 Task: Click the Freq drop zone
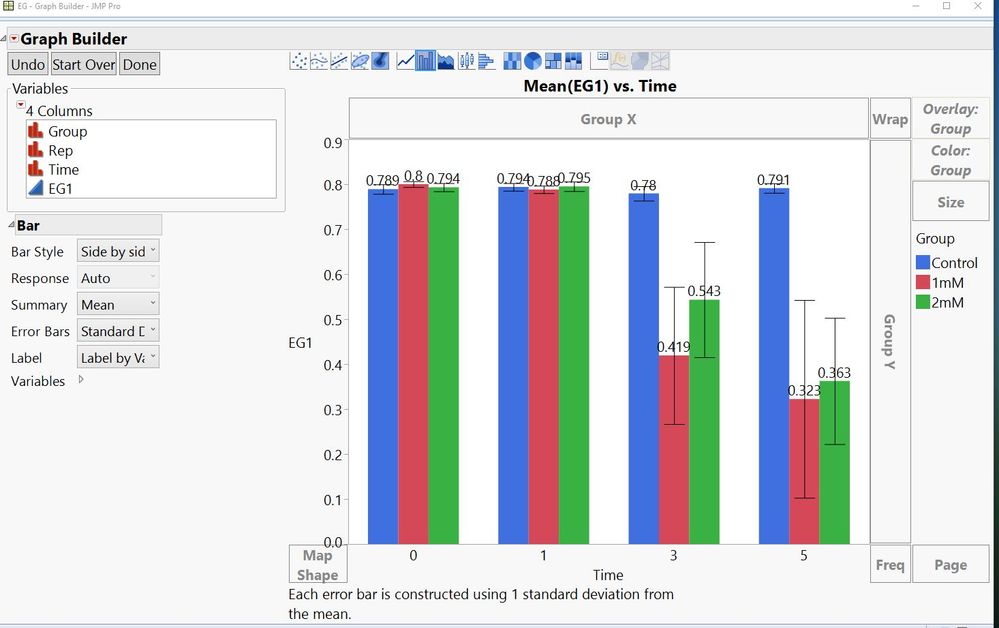890,564
